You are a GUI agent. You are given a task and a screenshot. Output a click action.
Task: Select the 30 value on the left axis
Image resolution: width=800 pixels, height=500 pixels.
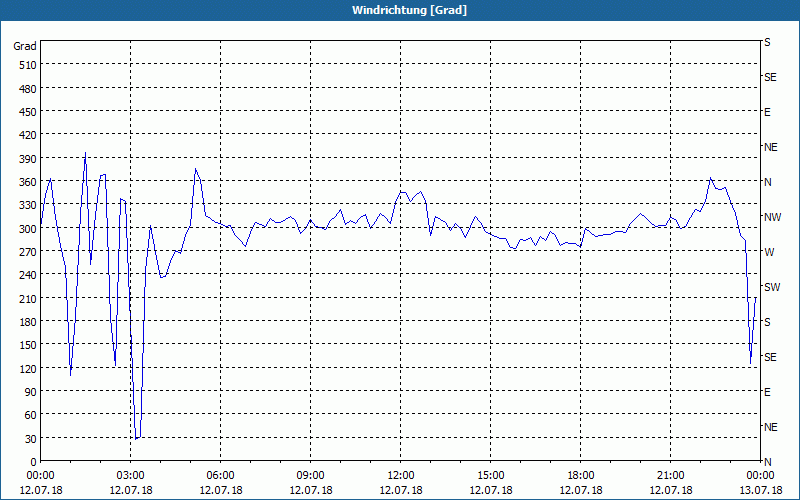tap(31, 439)
